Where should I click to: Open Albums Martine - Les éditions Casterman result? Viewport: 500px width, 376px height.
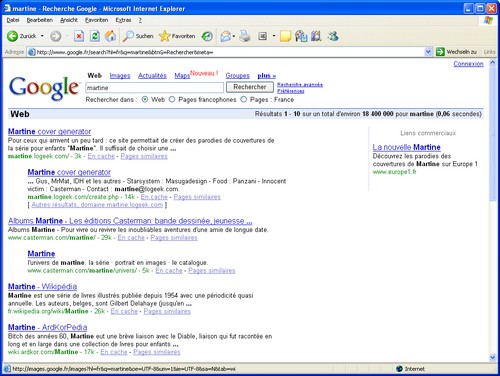[130, 221]
